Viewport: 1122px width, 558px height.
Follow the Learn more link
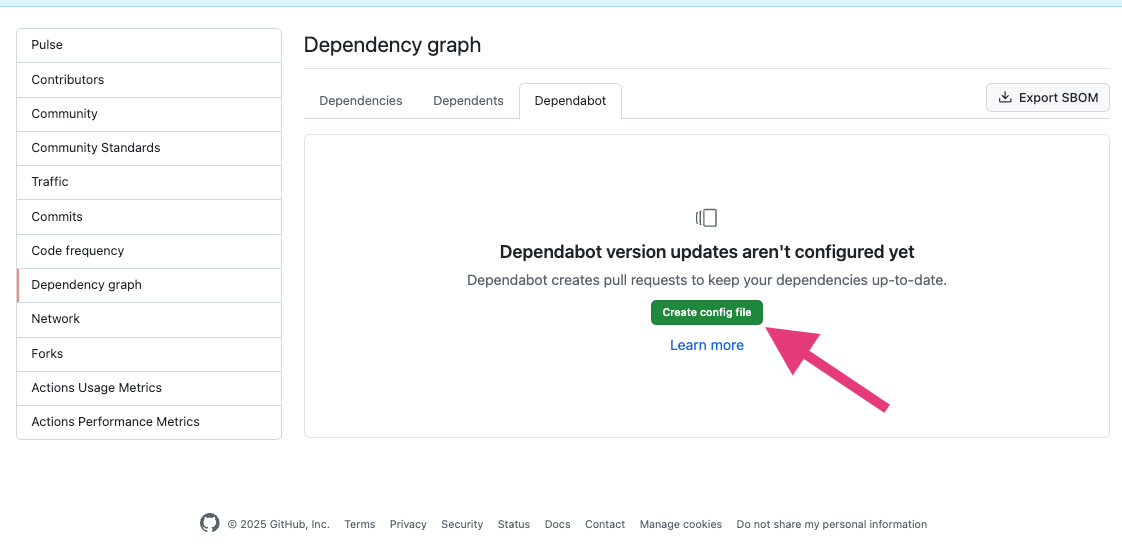coord(707,346)
